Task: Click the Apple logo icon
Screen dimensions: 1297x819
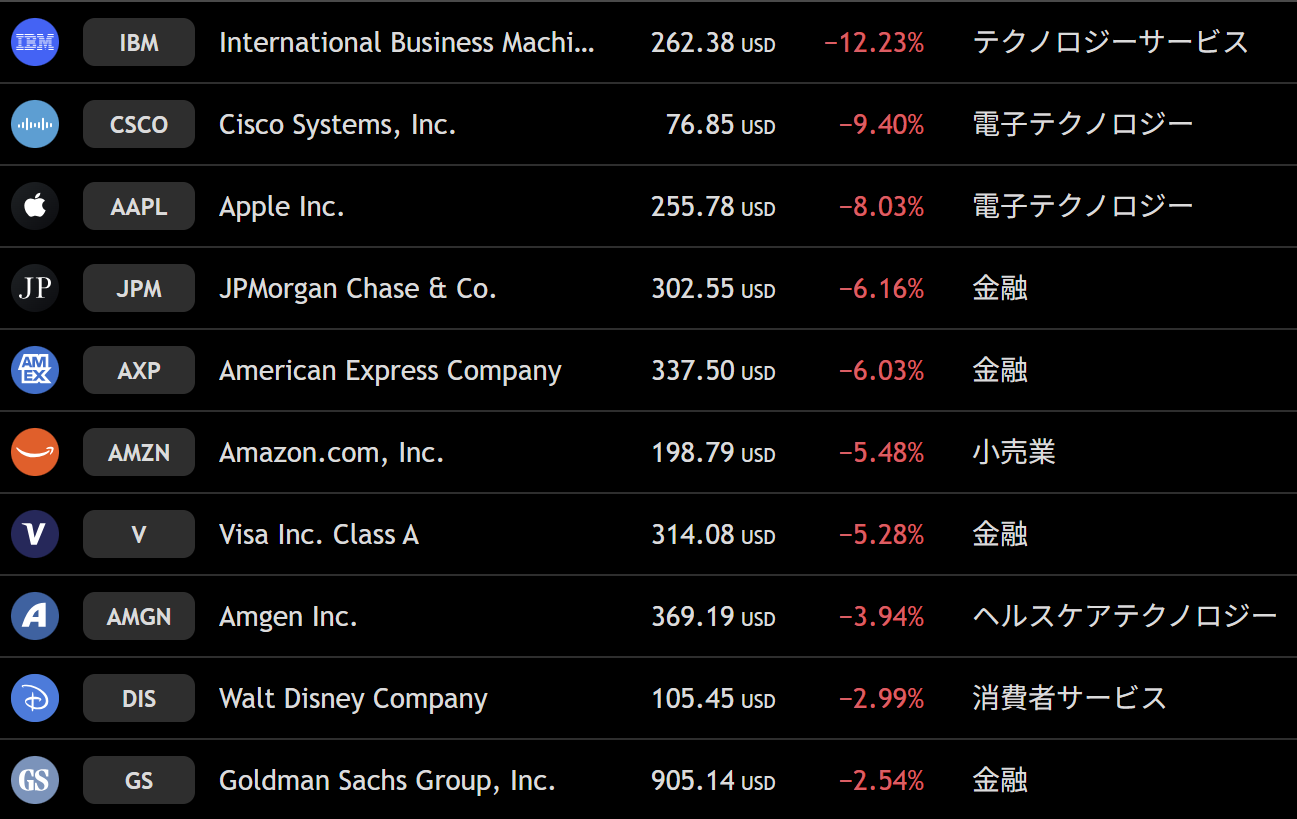Action: (35, 206)
